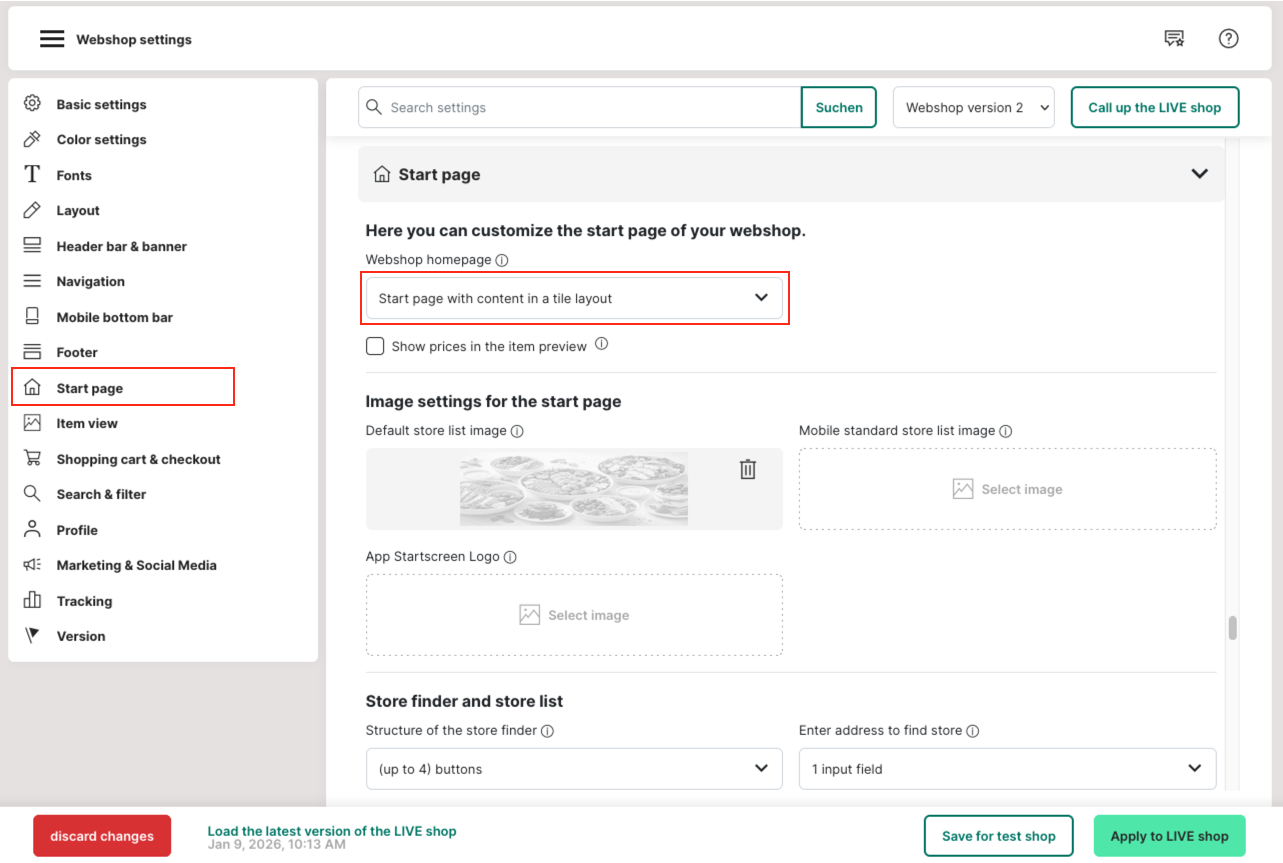This screenshot has height=863, width=1283.
Task: Select image for App Startscreen Logo
Action: point(574,615)
